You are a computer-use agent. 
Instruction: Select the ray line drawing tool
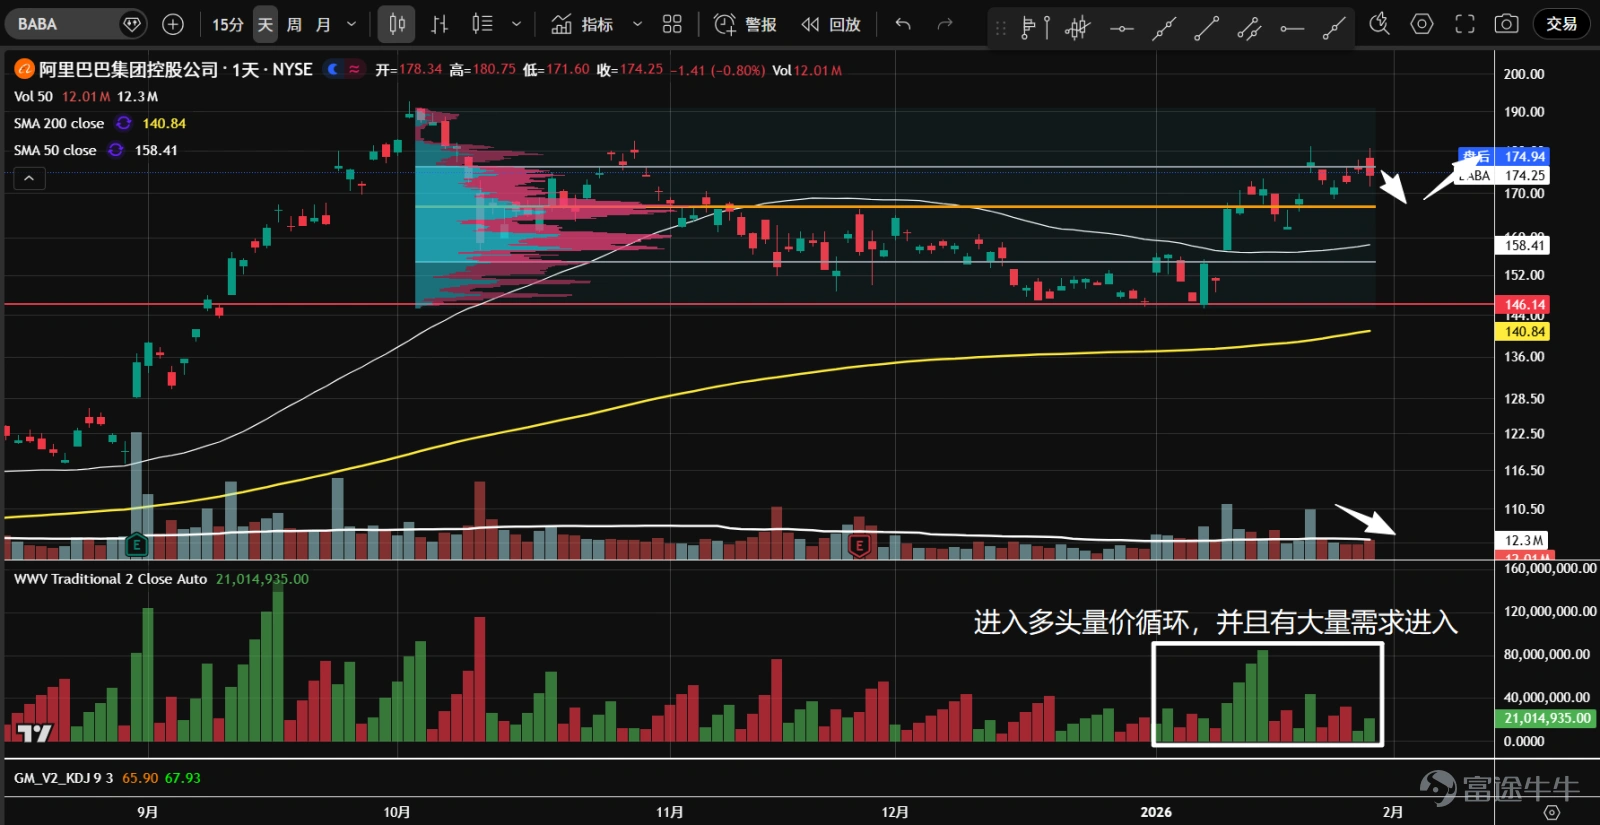pyautogui.click(x=1334, y=28)
